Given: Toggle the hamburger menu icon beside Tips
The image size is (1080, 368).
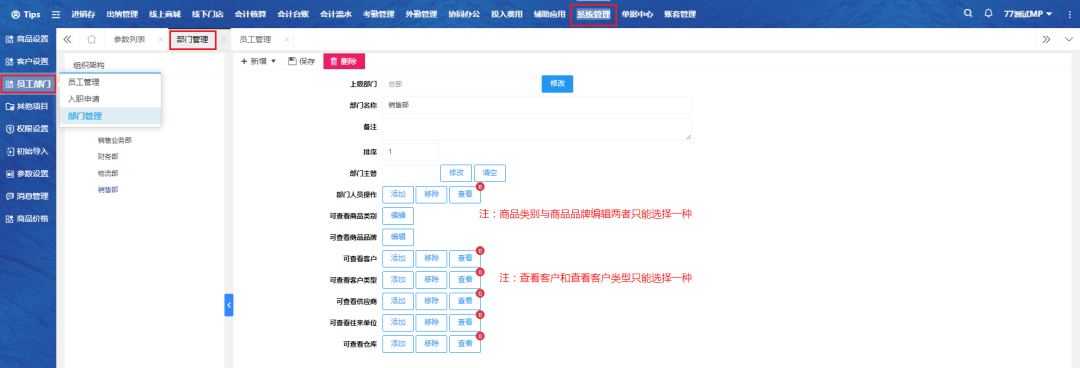Looking at the screenshot, I should coord(56,14).
